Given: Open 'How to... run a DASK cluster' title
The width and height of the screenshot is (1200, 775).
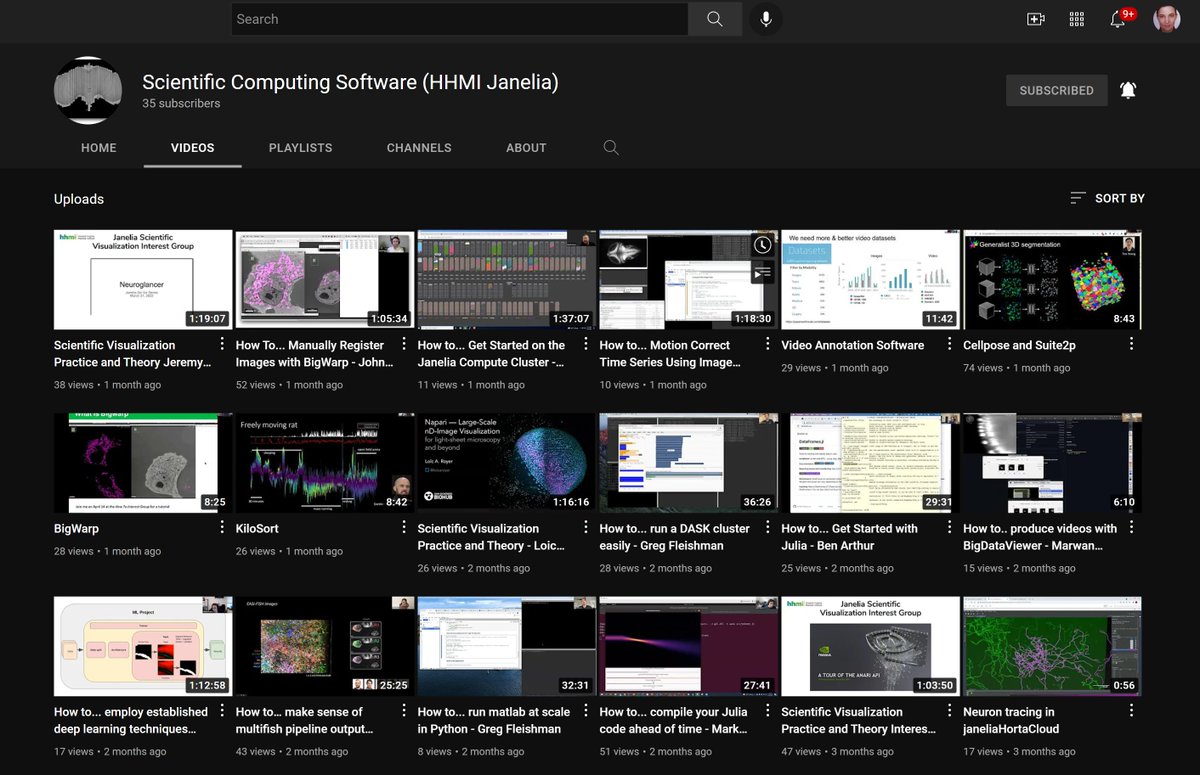Looking at the screenshot, I should pos(675,537).
